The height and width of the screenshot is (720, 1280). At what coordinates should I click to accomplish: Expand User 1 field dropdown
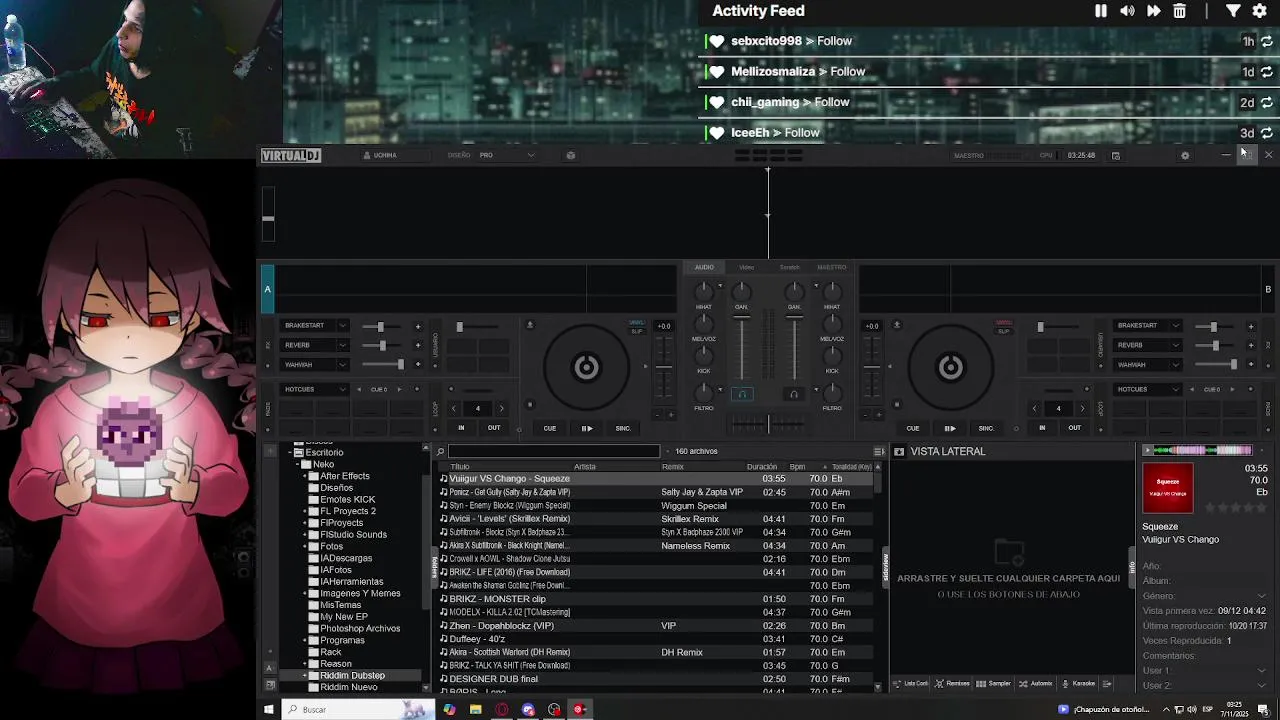click(x=1262, y=670)
